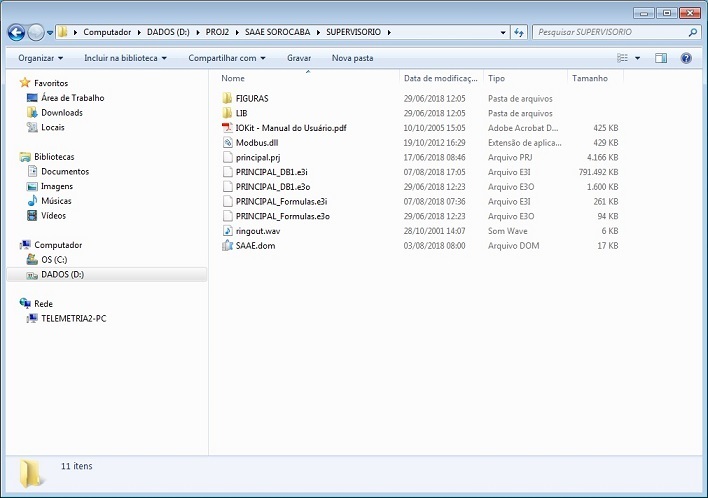Sort by Data de modificação column header

[441, 78]
